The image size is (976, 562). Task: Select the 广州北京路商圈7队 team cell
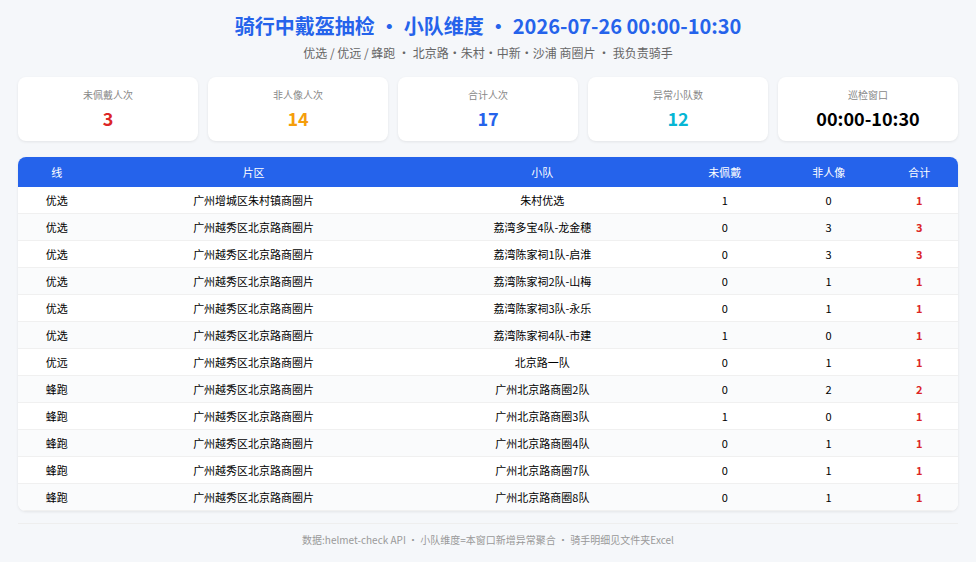542,471
